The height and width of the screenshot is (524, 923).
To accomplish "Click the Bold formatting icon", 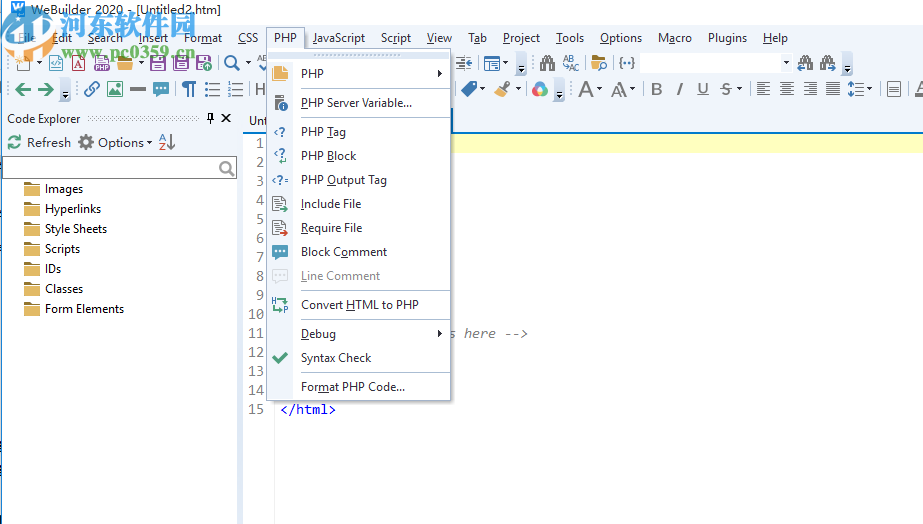I will (x=656, y=89).
